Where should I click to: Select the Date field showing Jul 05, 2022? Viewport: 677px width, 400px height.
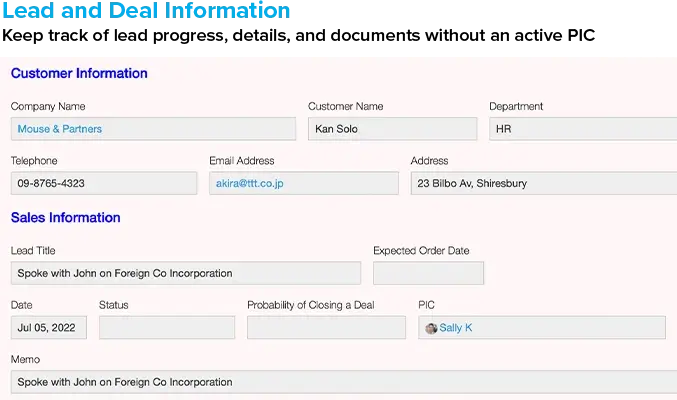(x=49, y=328)
